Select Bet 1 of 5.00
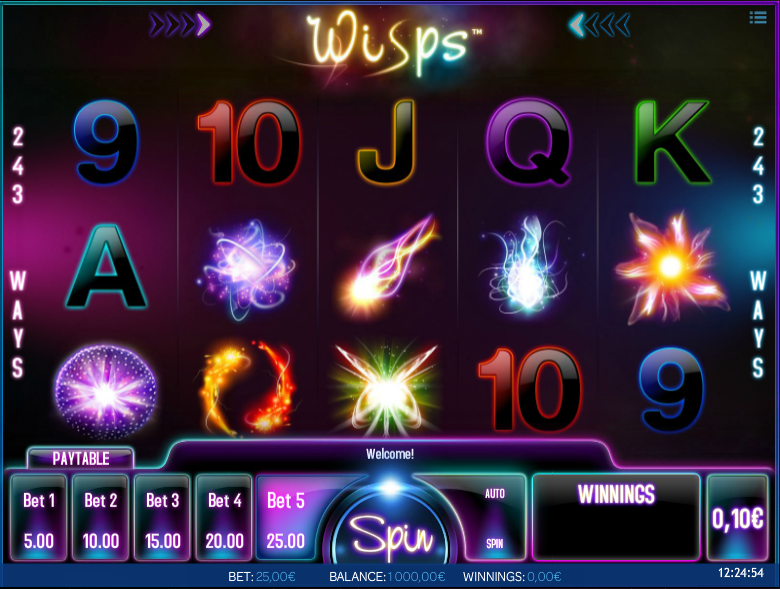The width and height of the screenshot is (780, 589). tap(38, 518)
